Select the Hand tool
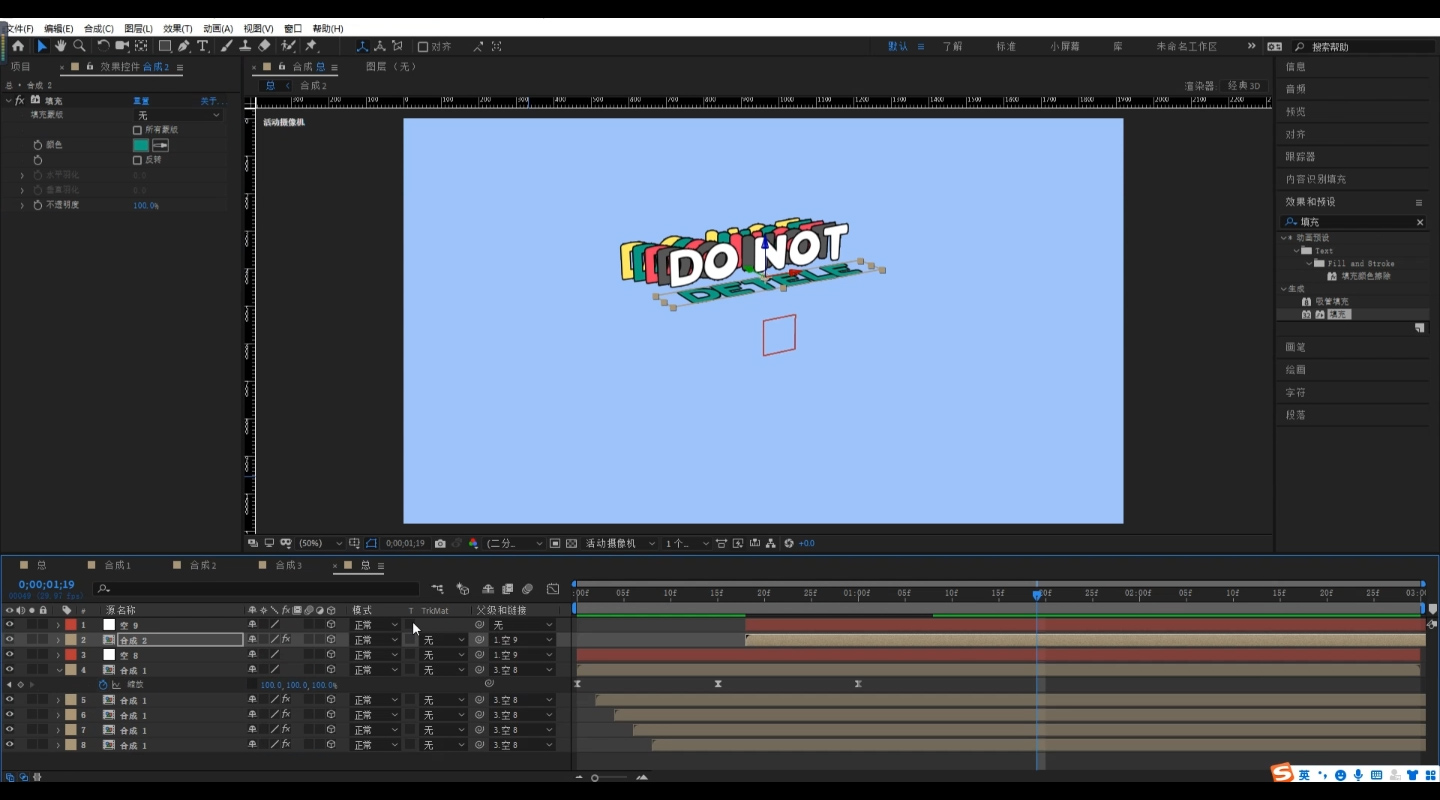 coord(60,46)
